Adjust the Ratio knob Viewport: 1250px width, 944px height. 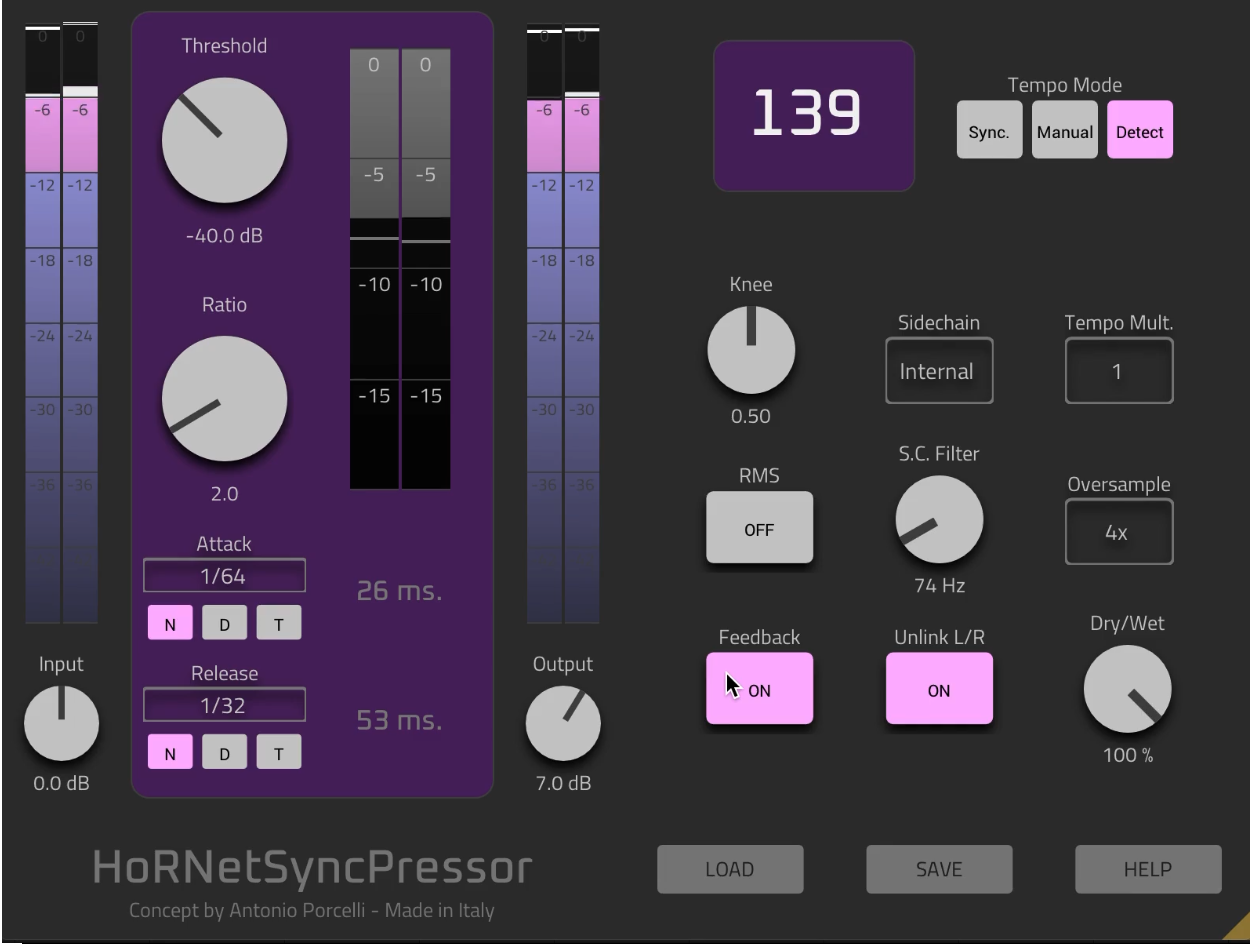tap(224, 398)
